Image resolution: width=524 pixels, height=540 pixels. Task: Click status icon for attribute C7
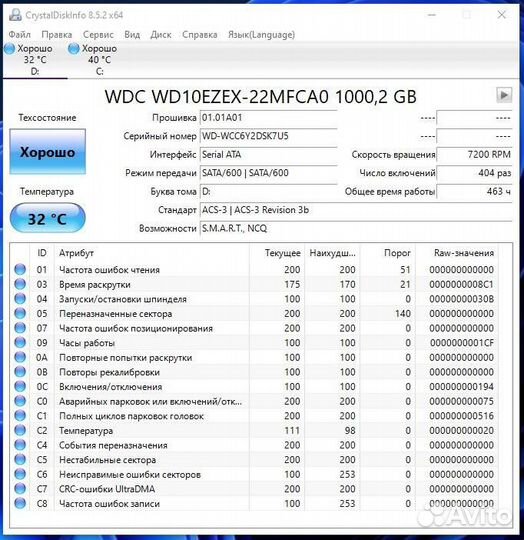pyautogui.click(x=20, y=489)
